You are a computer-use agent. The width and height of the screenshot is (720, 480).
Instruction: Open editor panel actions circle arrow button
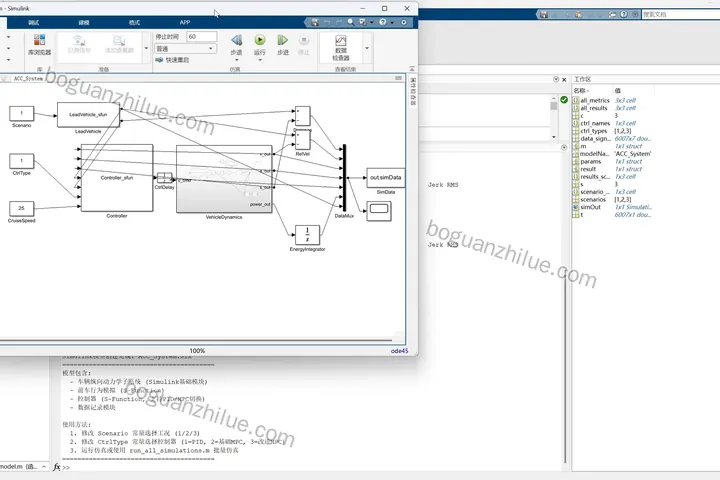tap(556, 79)
